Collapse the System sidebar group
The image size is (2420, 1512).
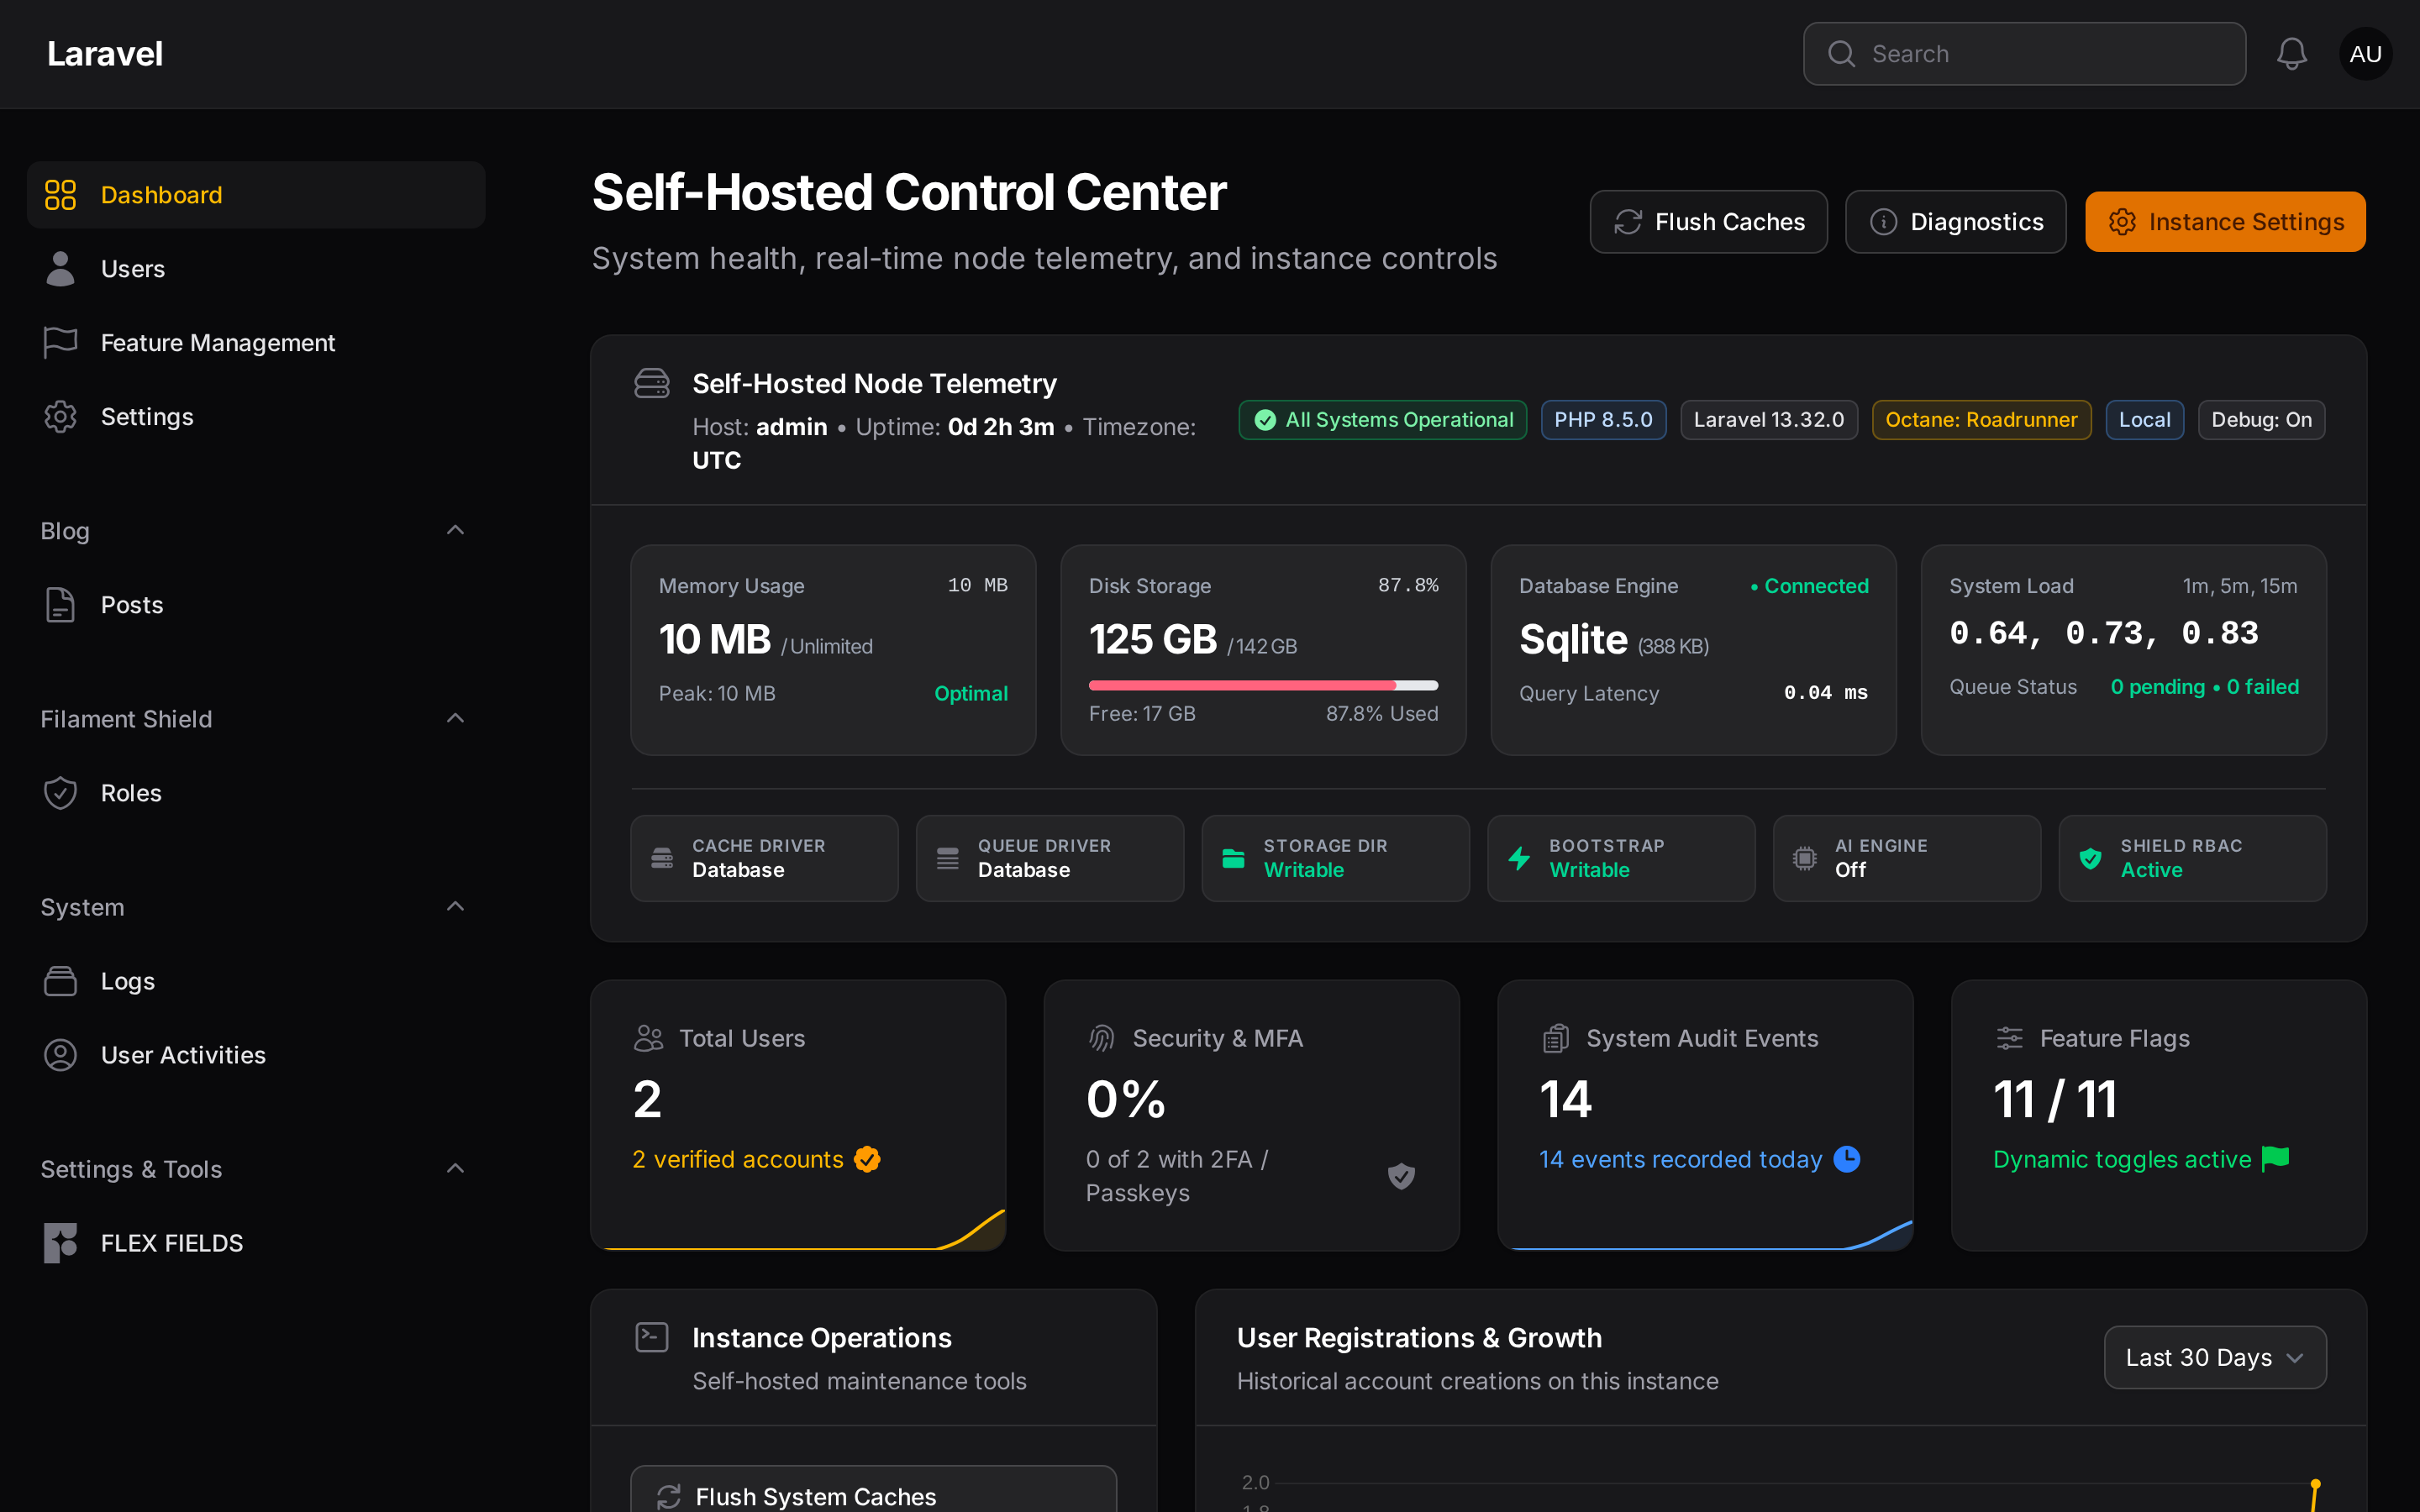pyautogui.click(x=455, y=906)
